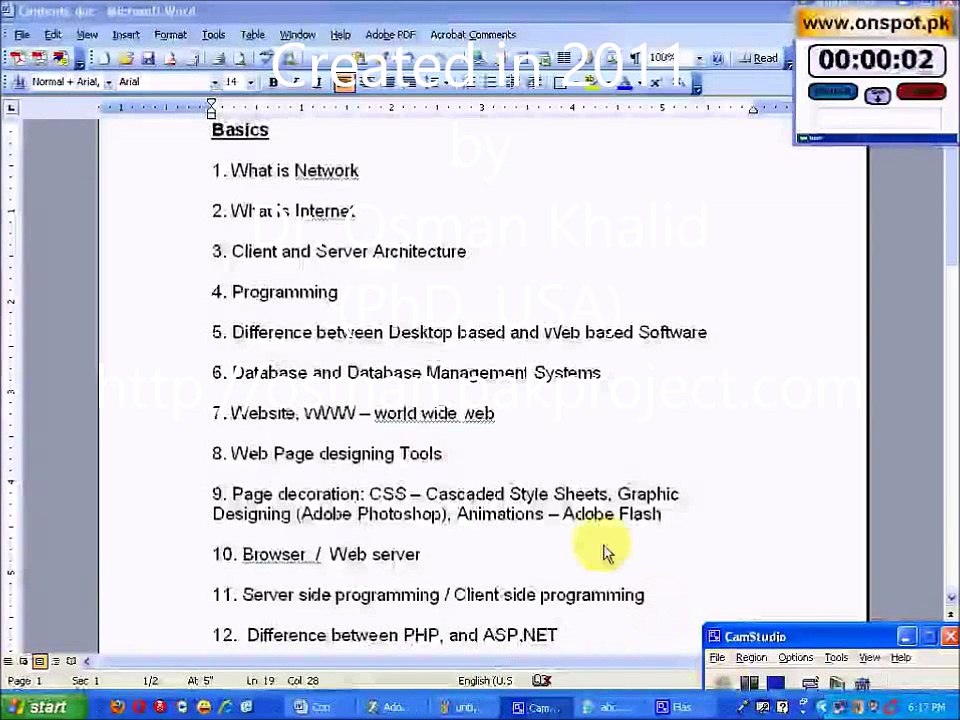The width and height of the screenshot is (960, 720).
Task: Click the CamStudio pause icon
Action: 749,683
